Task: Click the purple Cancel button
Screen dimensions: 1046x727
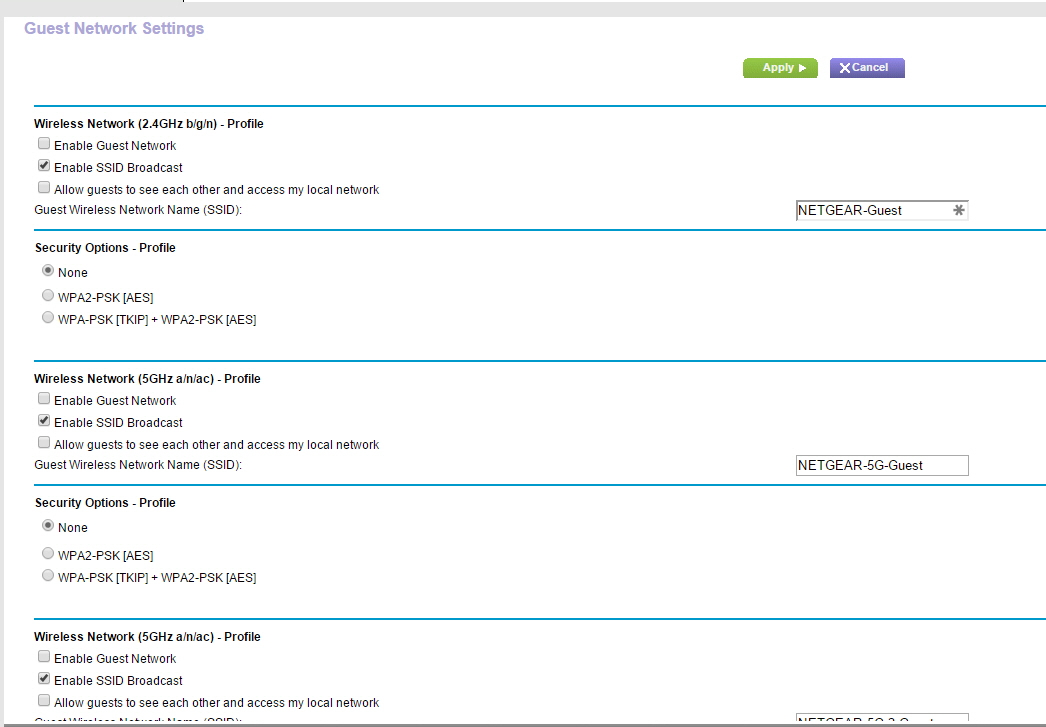Action: [x=866, y=68]
